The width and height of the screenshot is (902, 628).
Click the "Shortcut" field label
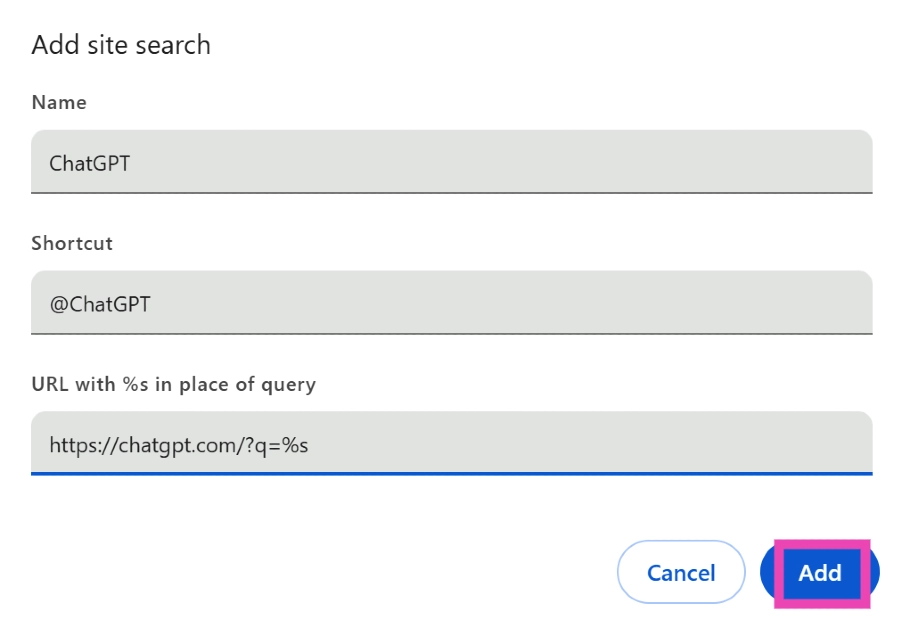point(72,243)
